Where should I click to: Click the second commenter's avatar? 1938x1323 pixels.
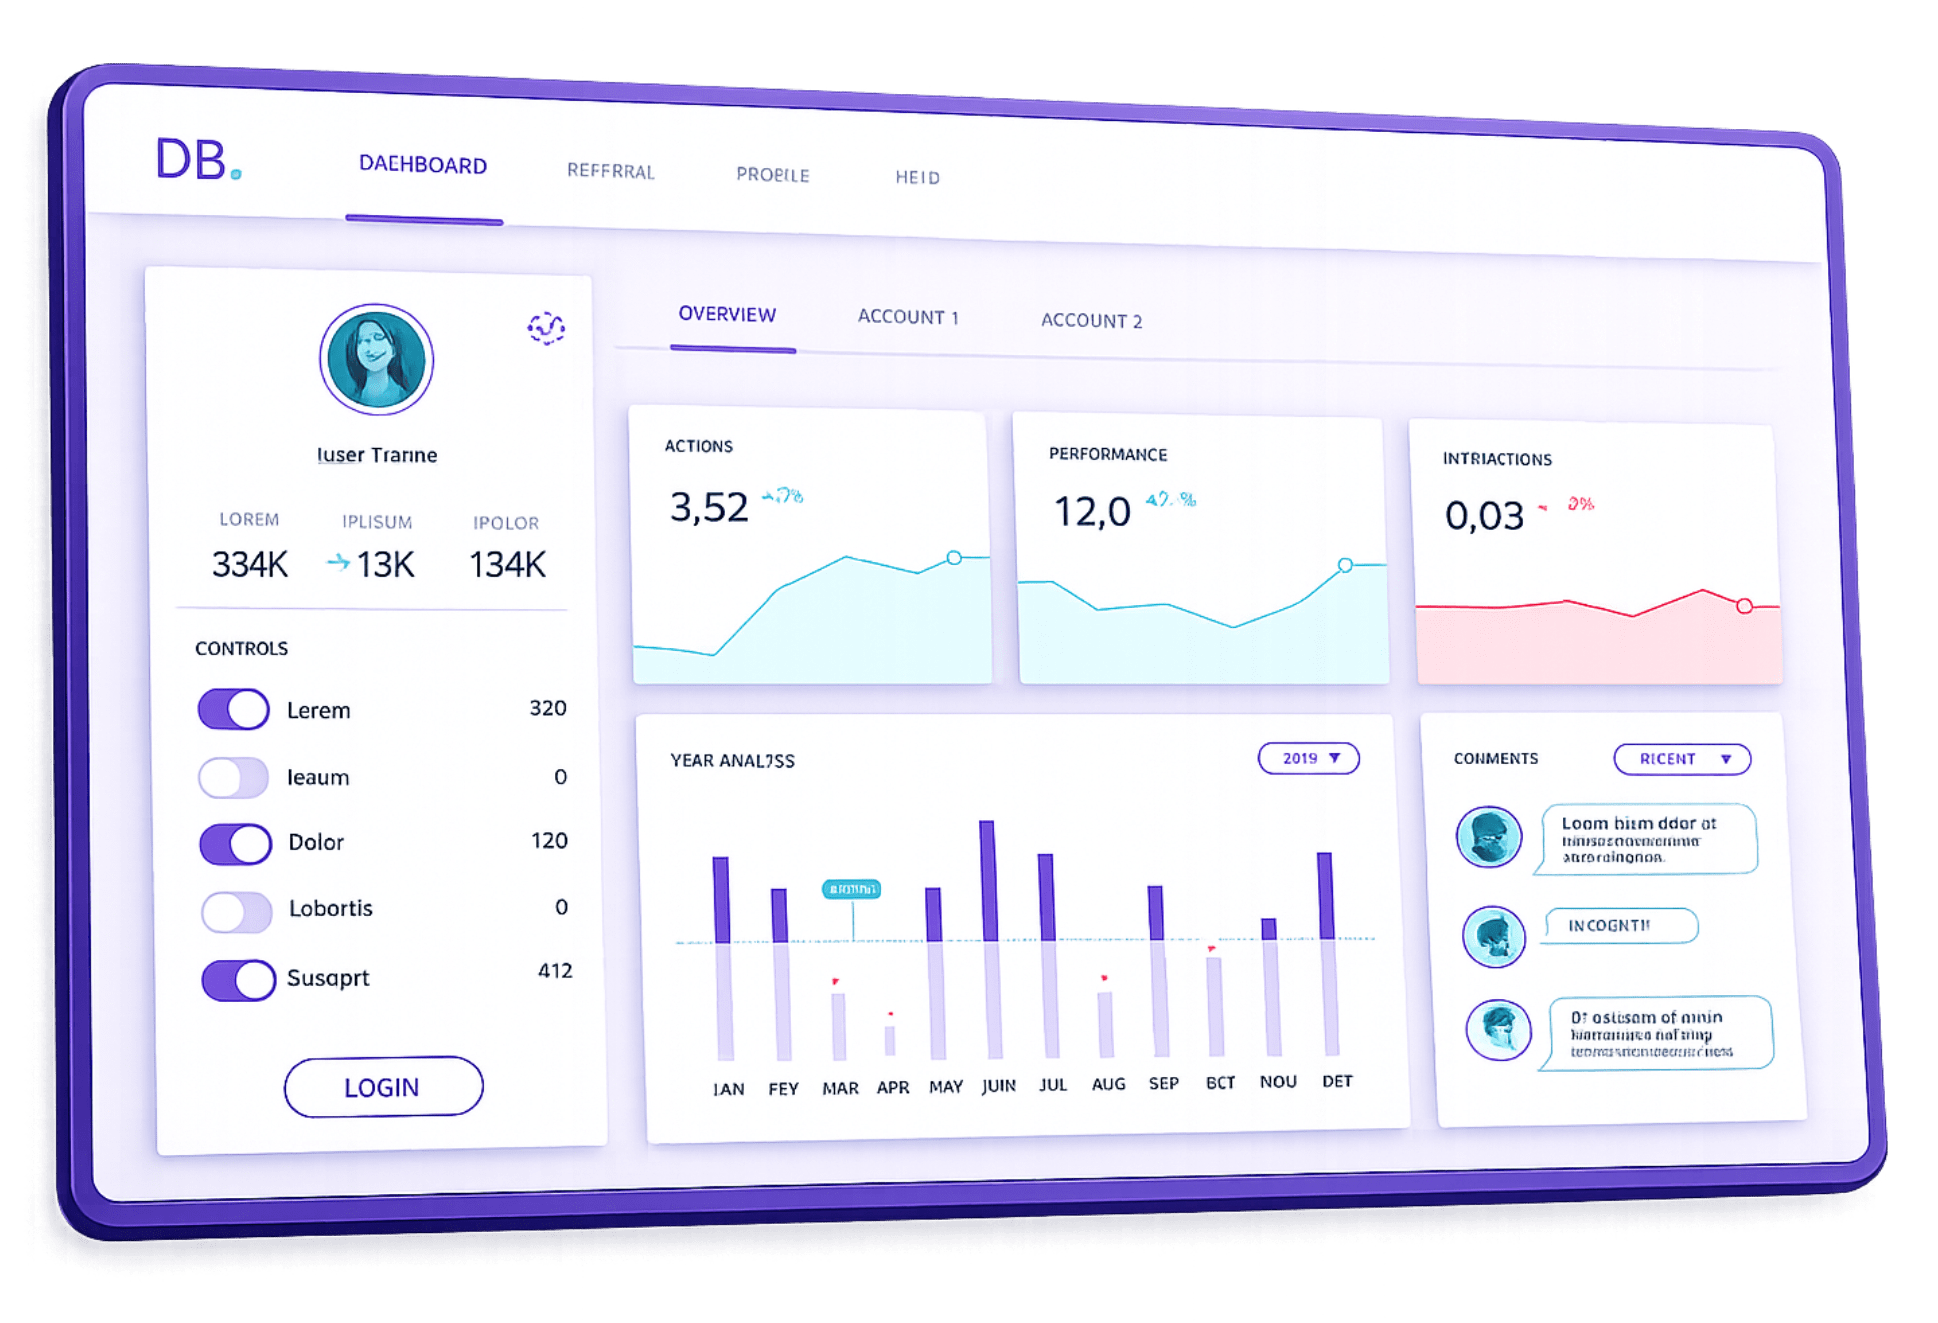click(1494, 937)
